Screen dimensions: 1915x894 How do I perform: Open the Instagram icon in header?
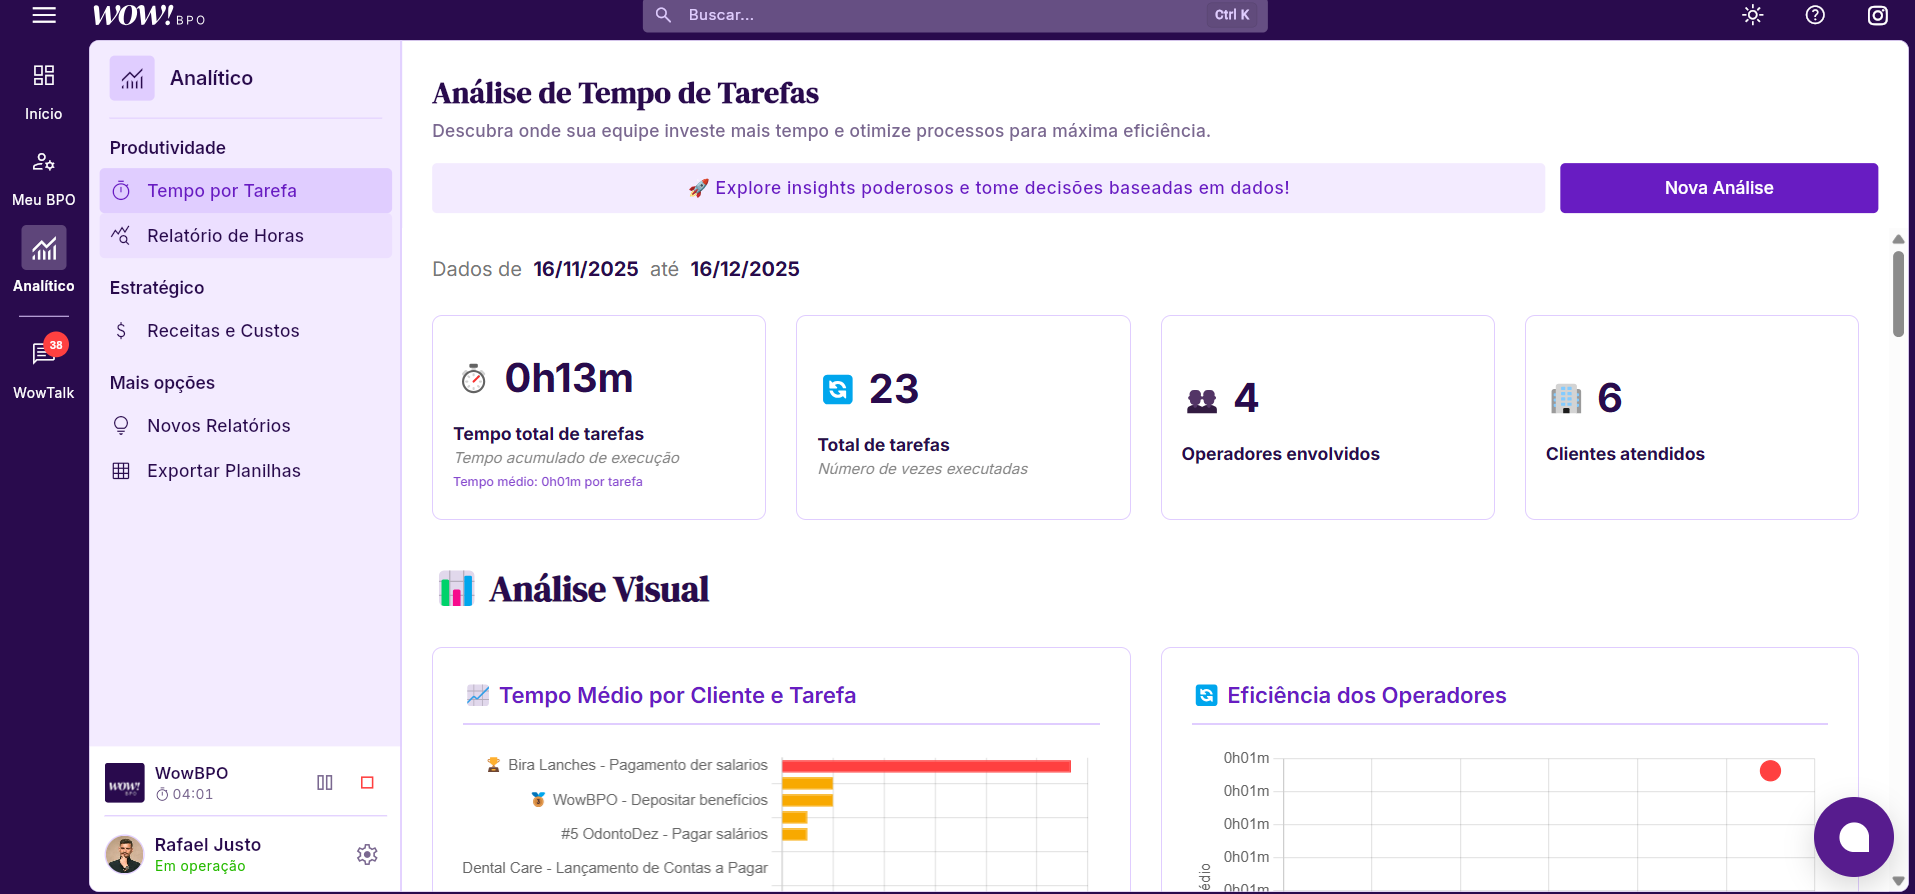click(1877, 15)
